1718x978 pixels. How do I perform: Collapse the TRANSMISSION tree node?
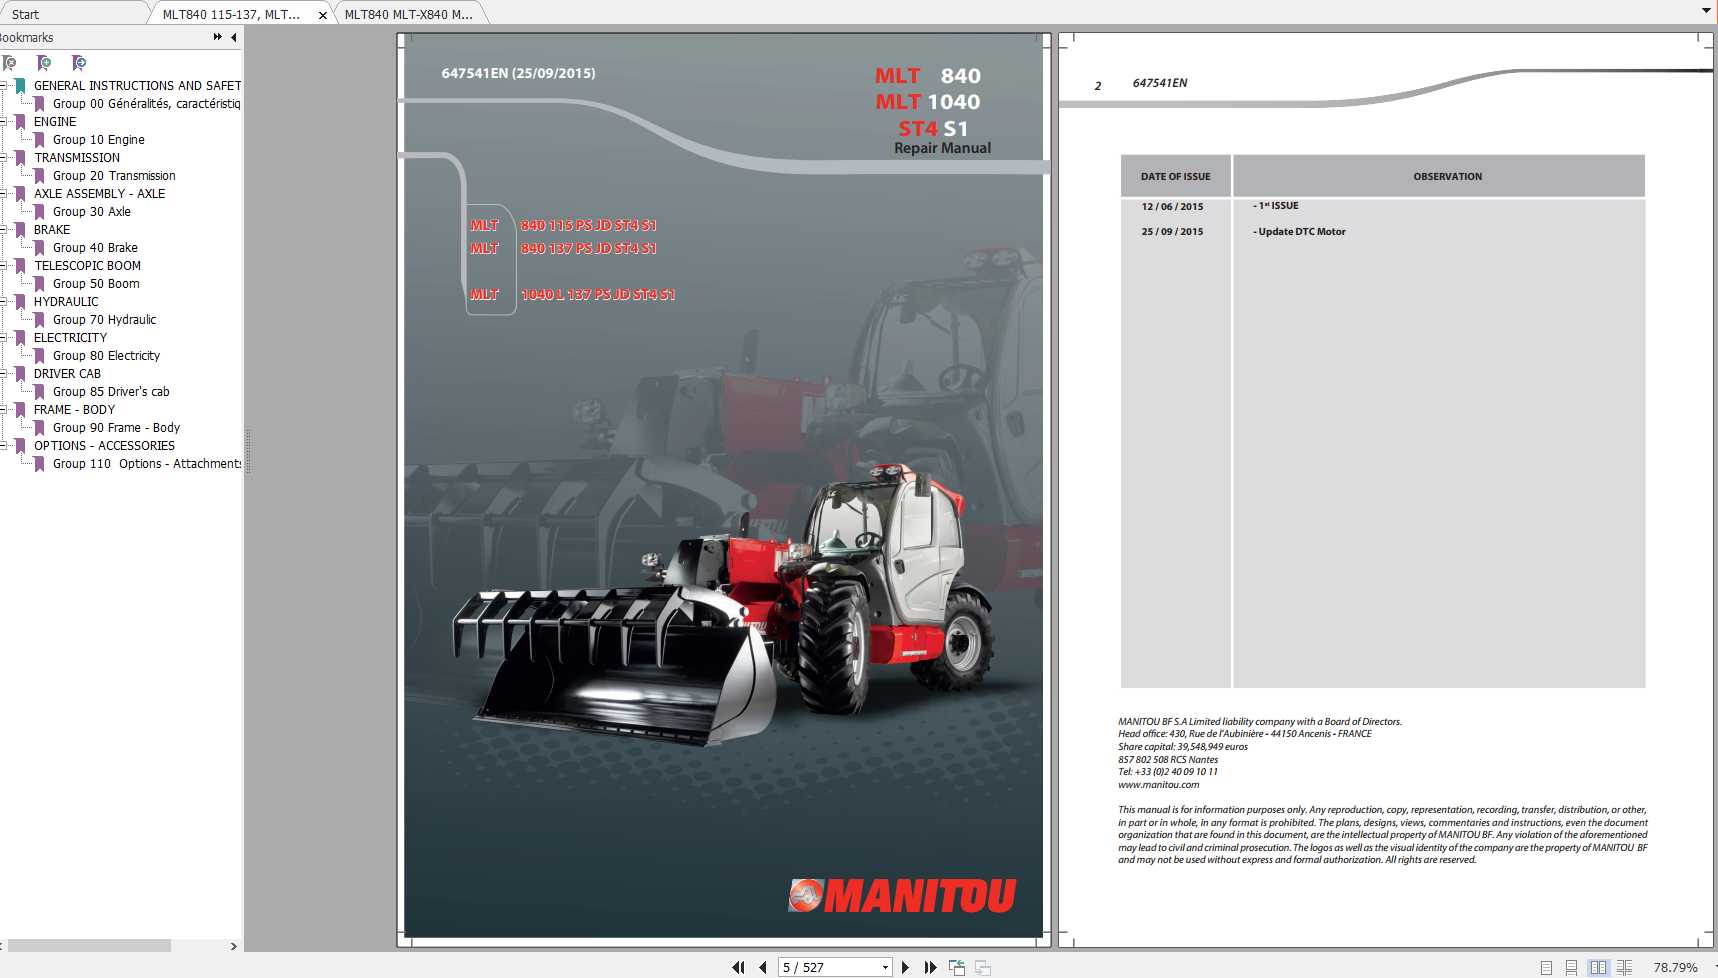click(x=3, y=158)
